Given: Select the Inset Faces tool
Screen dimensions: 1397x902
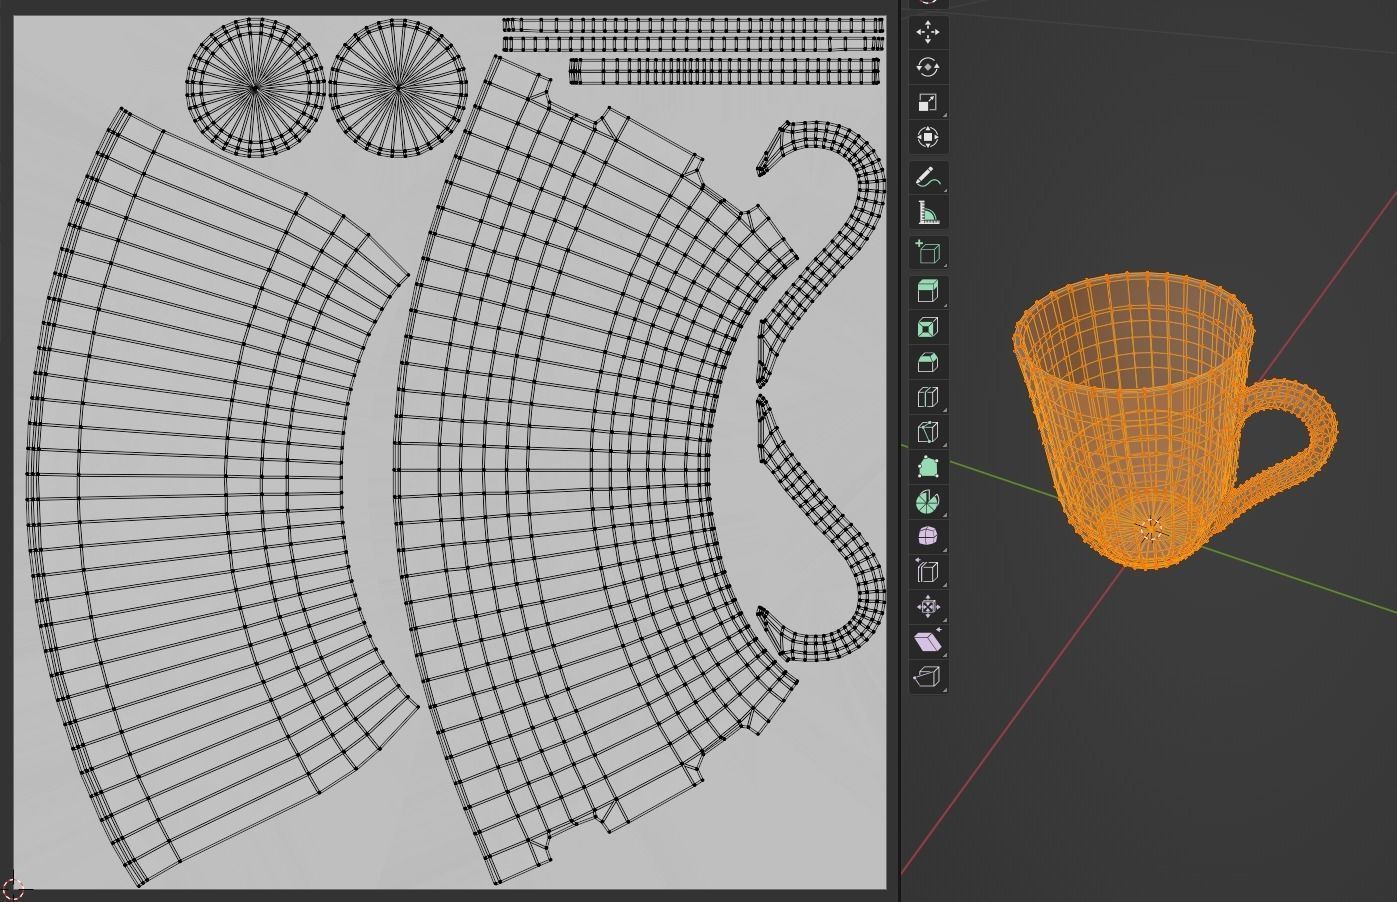Looking at the screenshot, I should (928, 327).
